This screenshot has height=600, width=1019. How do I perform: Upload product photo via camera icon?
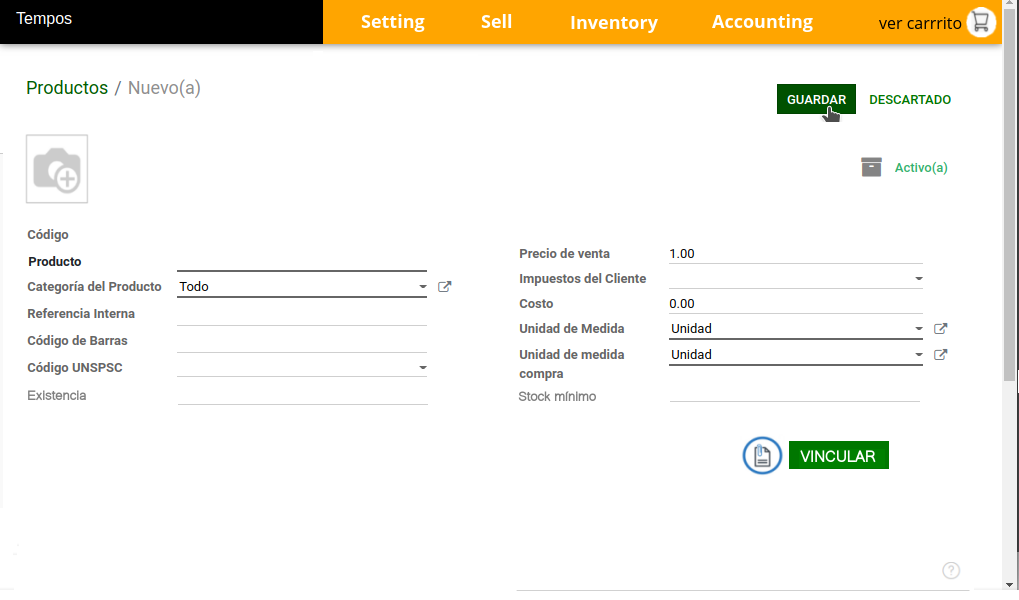[x=57, y=169]
